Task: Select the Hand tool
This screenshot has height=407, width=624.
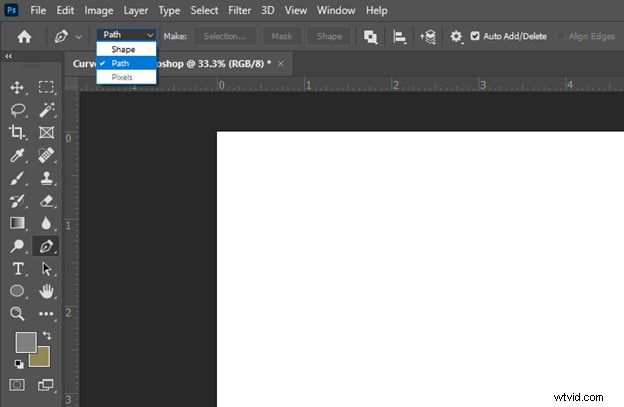Action: [46, 291]
